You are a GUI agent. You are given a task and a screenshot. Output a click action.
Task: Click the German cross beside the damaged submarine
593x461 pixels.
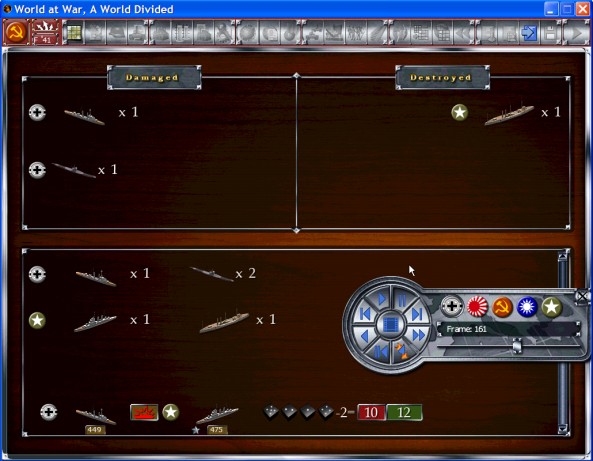37,170
